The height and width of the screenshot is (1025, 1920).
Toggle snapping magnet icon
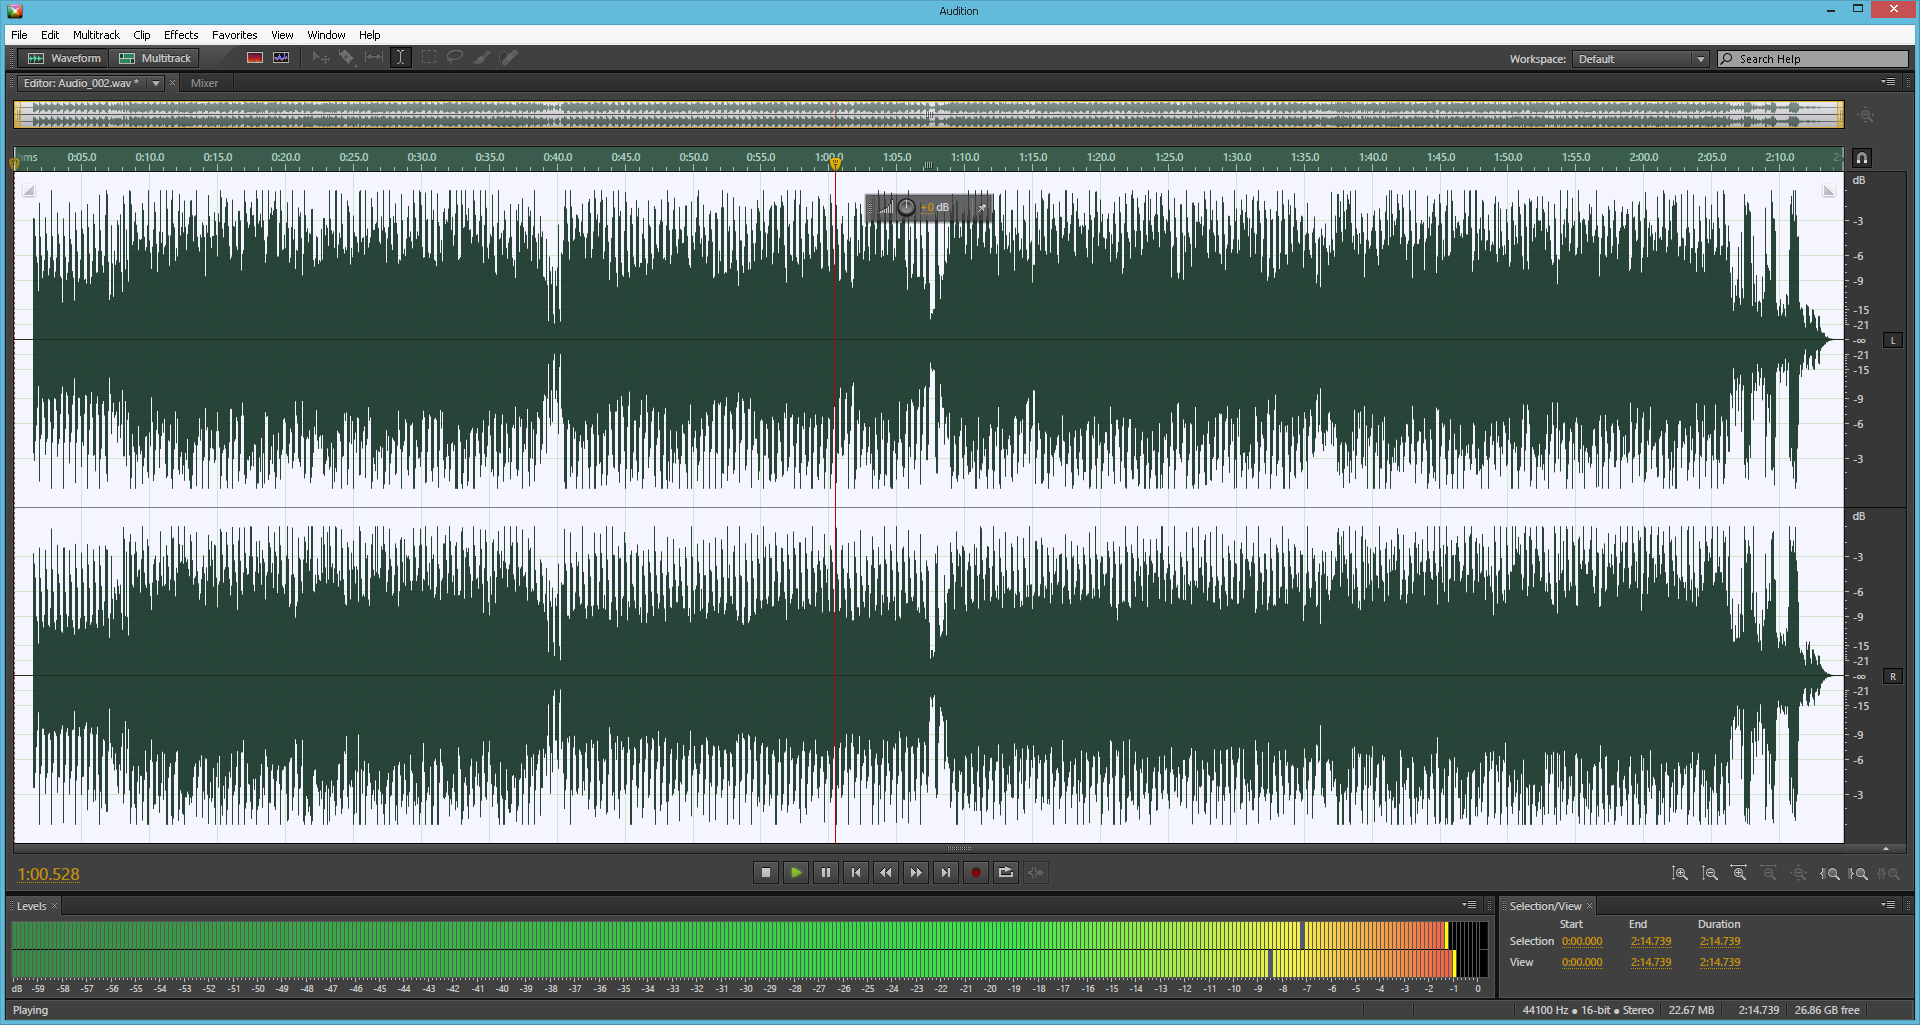pos(1861,158)
